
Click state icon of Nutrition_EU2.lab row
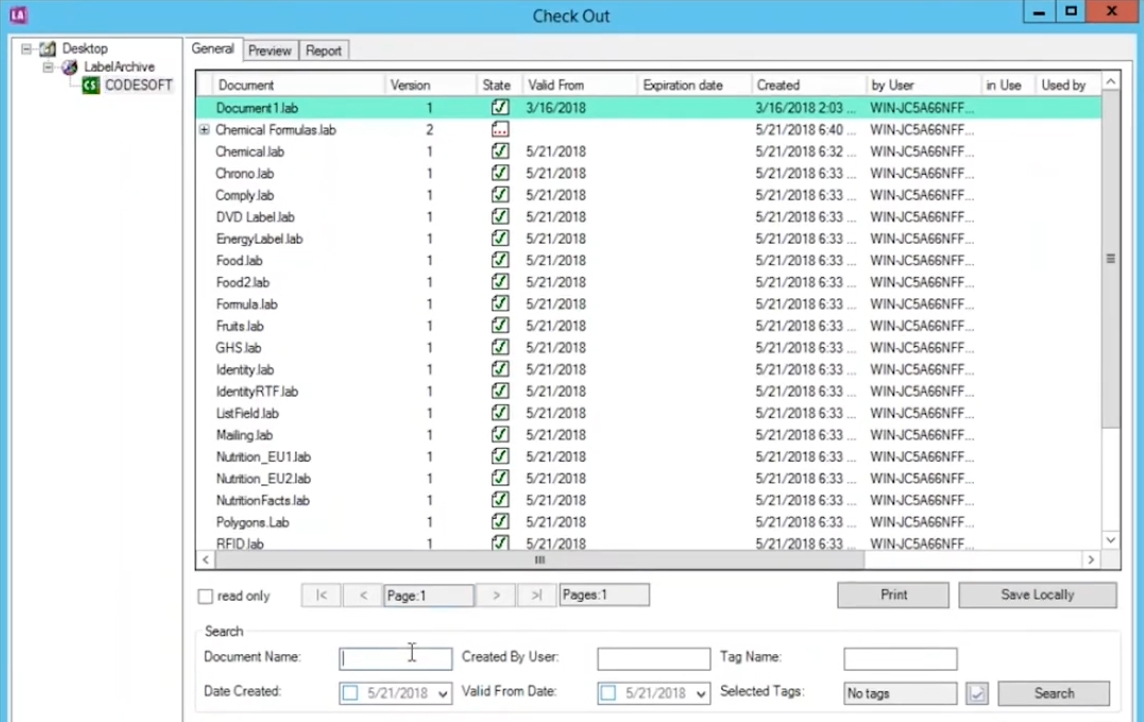500,478
